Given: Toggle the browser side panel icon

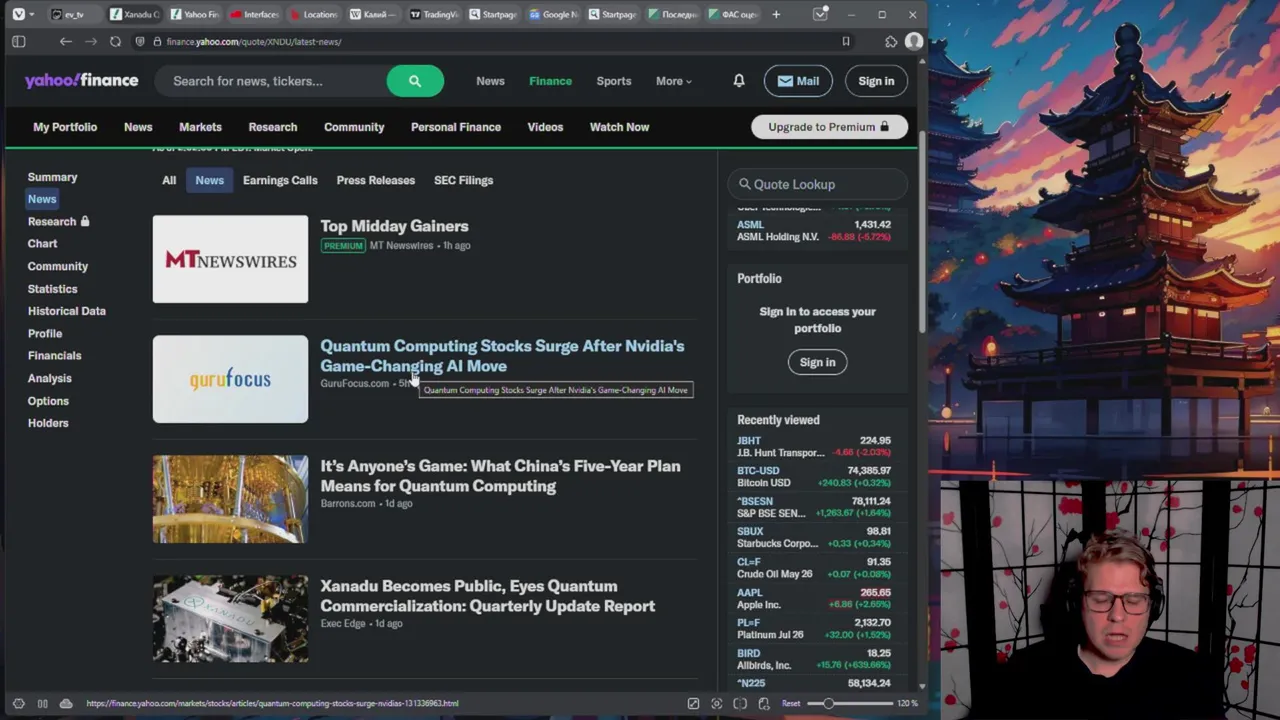Looking at the screenshot, I should 18,41.
